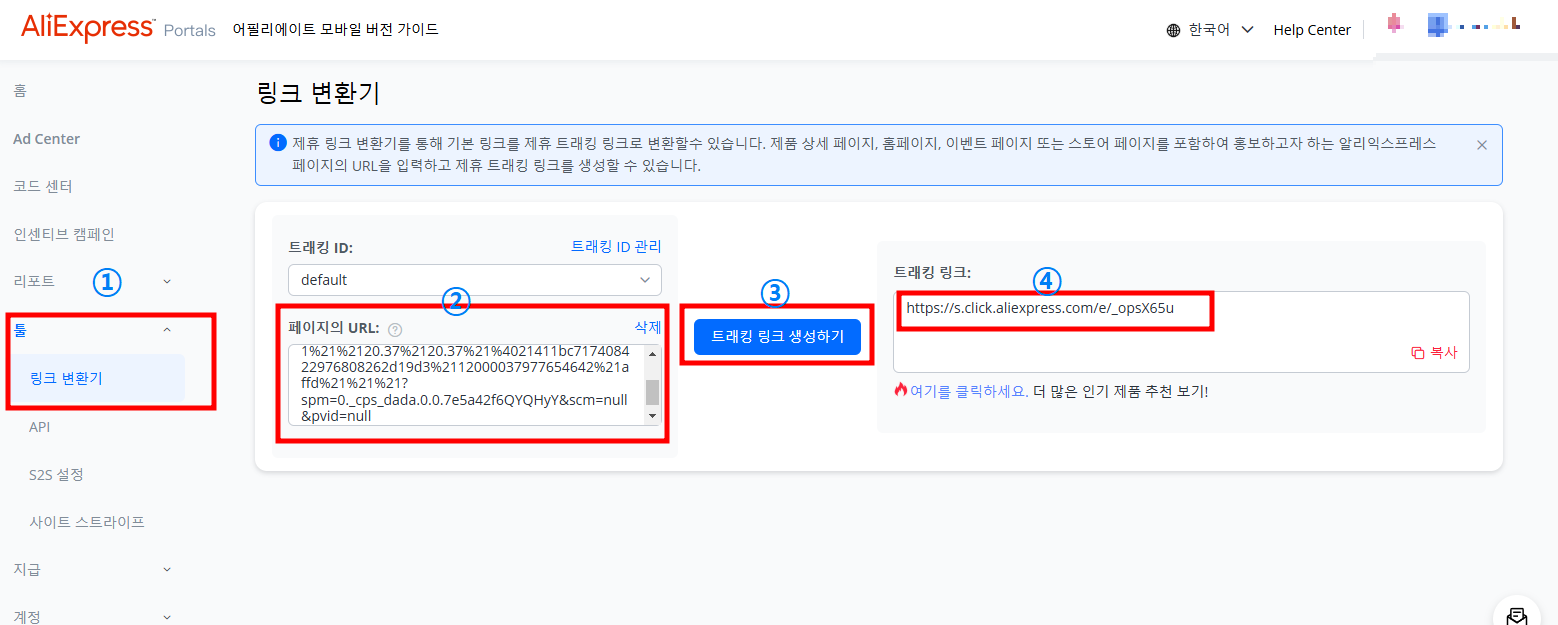Open the Help Center link
This screenshot has width=1558, height=625.
click(x=1312, y=30)
